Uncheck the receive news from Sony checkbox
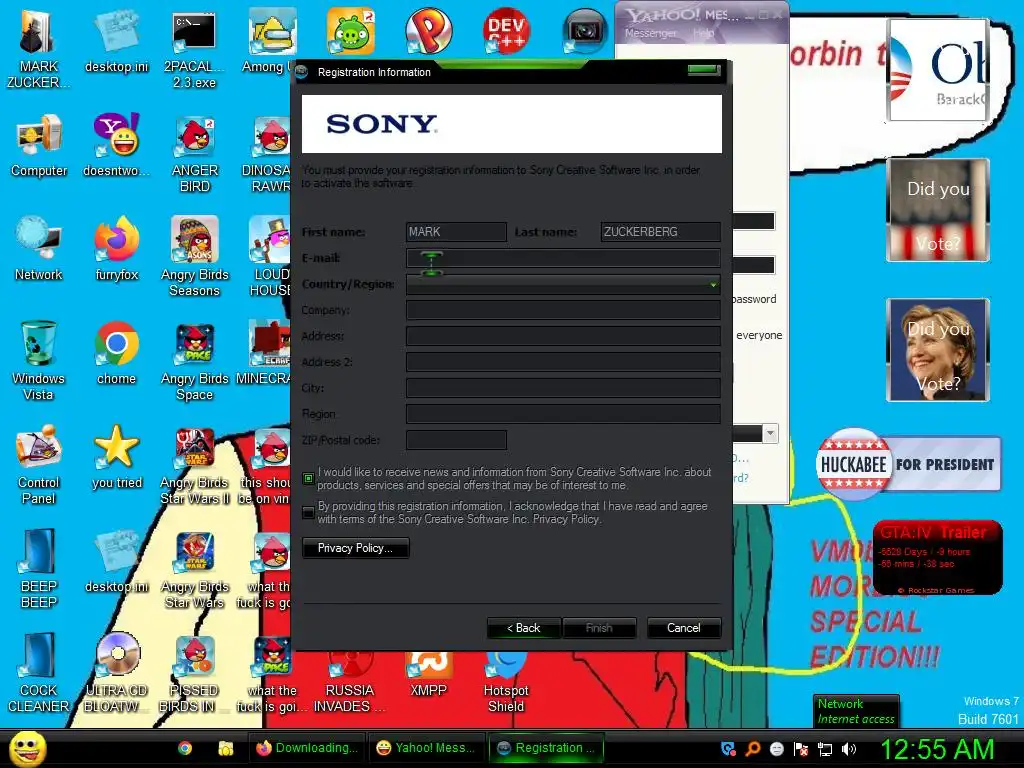1024x768 pixels. 308,479
